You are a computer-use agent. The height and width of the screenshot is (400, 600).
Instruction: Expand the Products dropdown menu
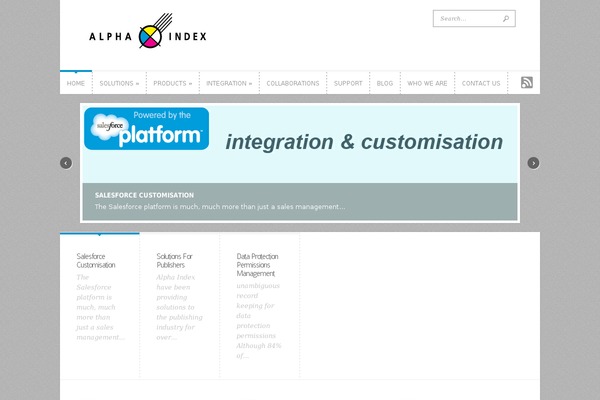[173, 83]
